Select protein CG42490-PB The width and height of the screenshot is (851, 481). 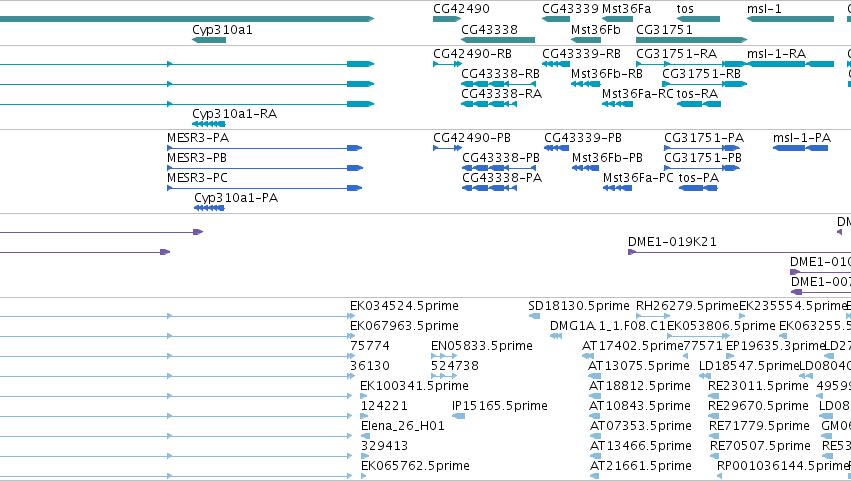click(x=472, y=138)
